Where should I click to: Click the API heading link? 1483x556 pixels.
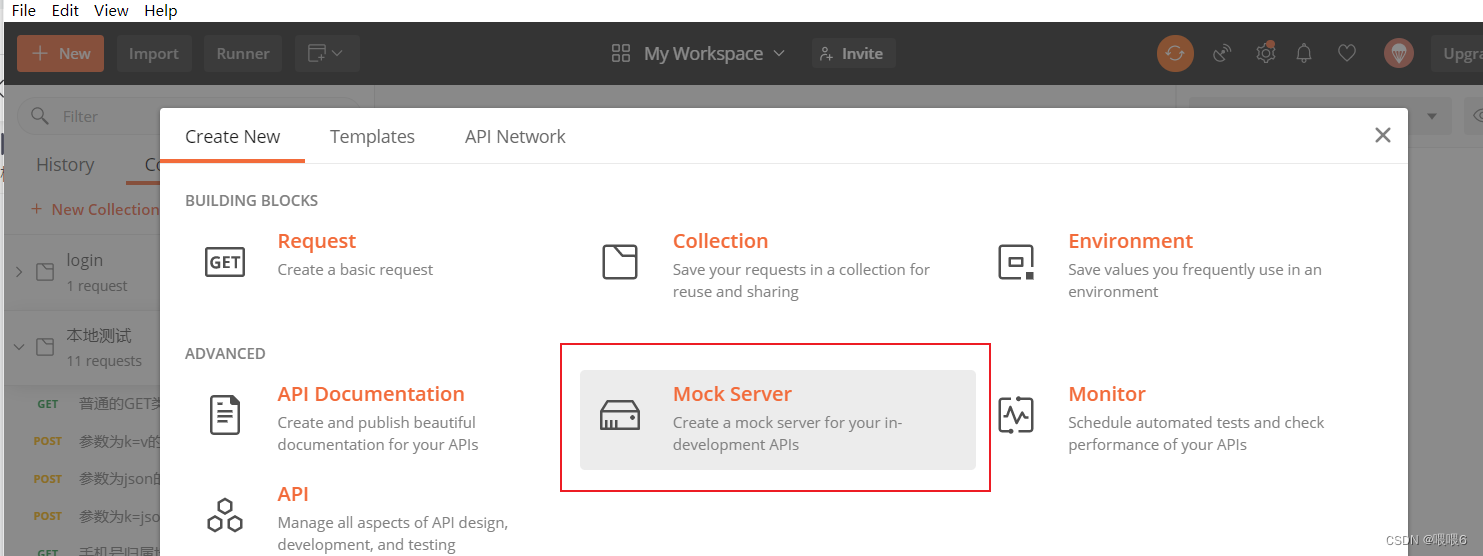coord(293,494)
